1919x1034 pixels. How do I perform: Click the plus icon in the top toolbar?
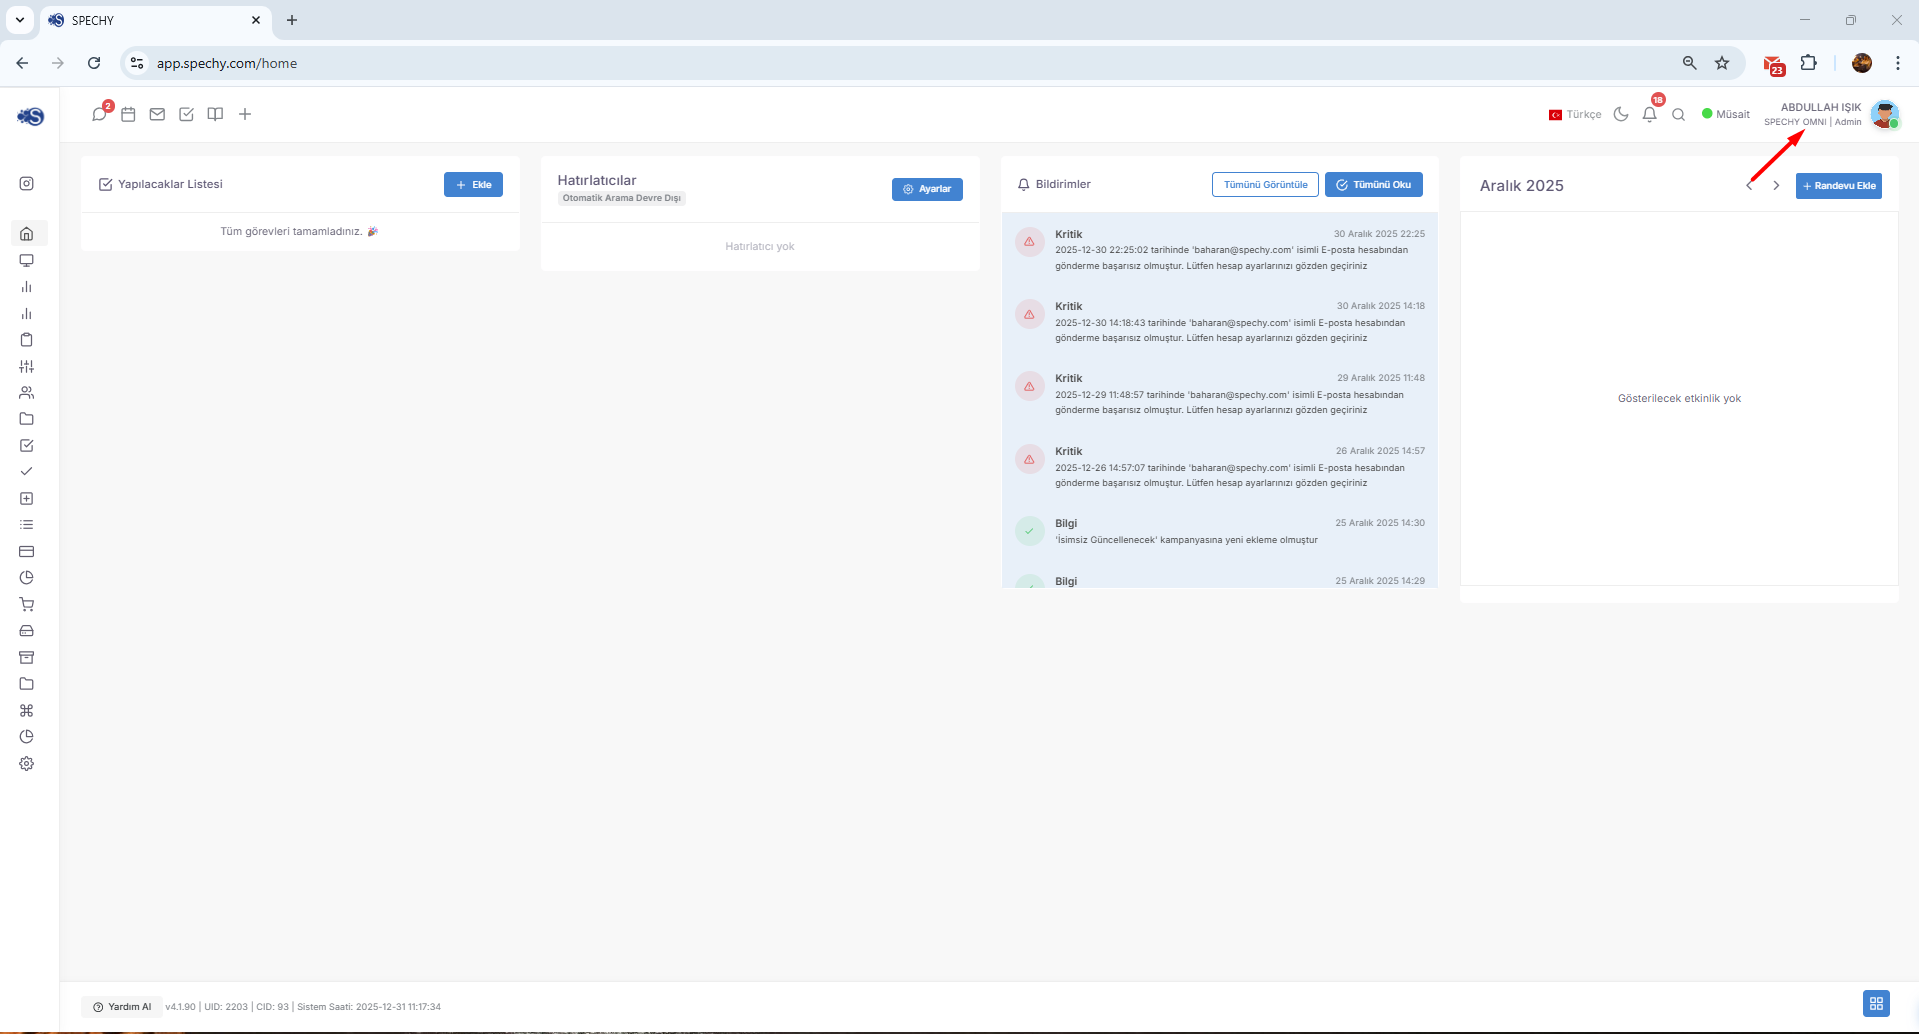[245, 114]
